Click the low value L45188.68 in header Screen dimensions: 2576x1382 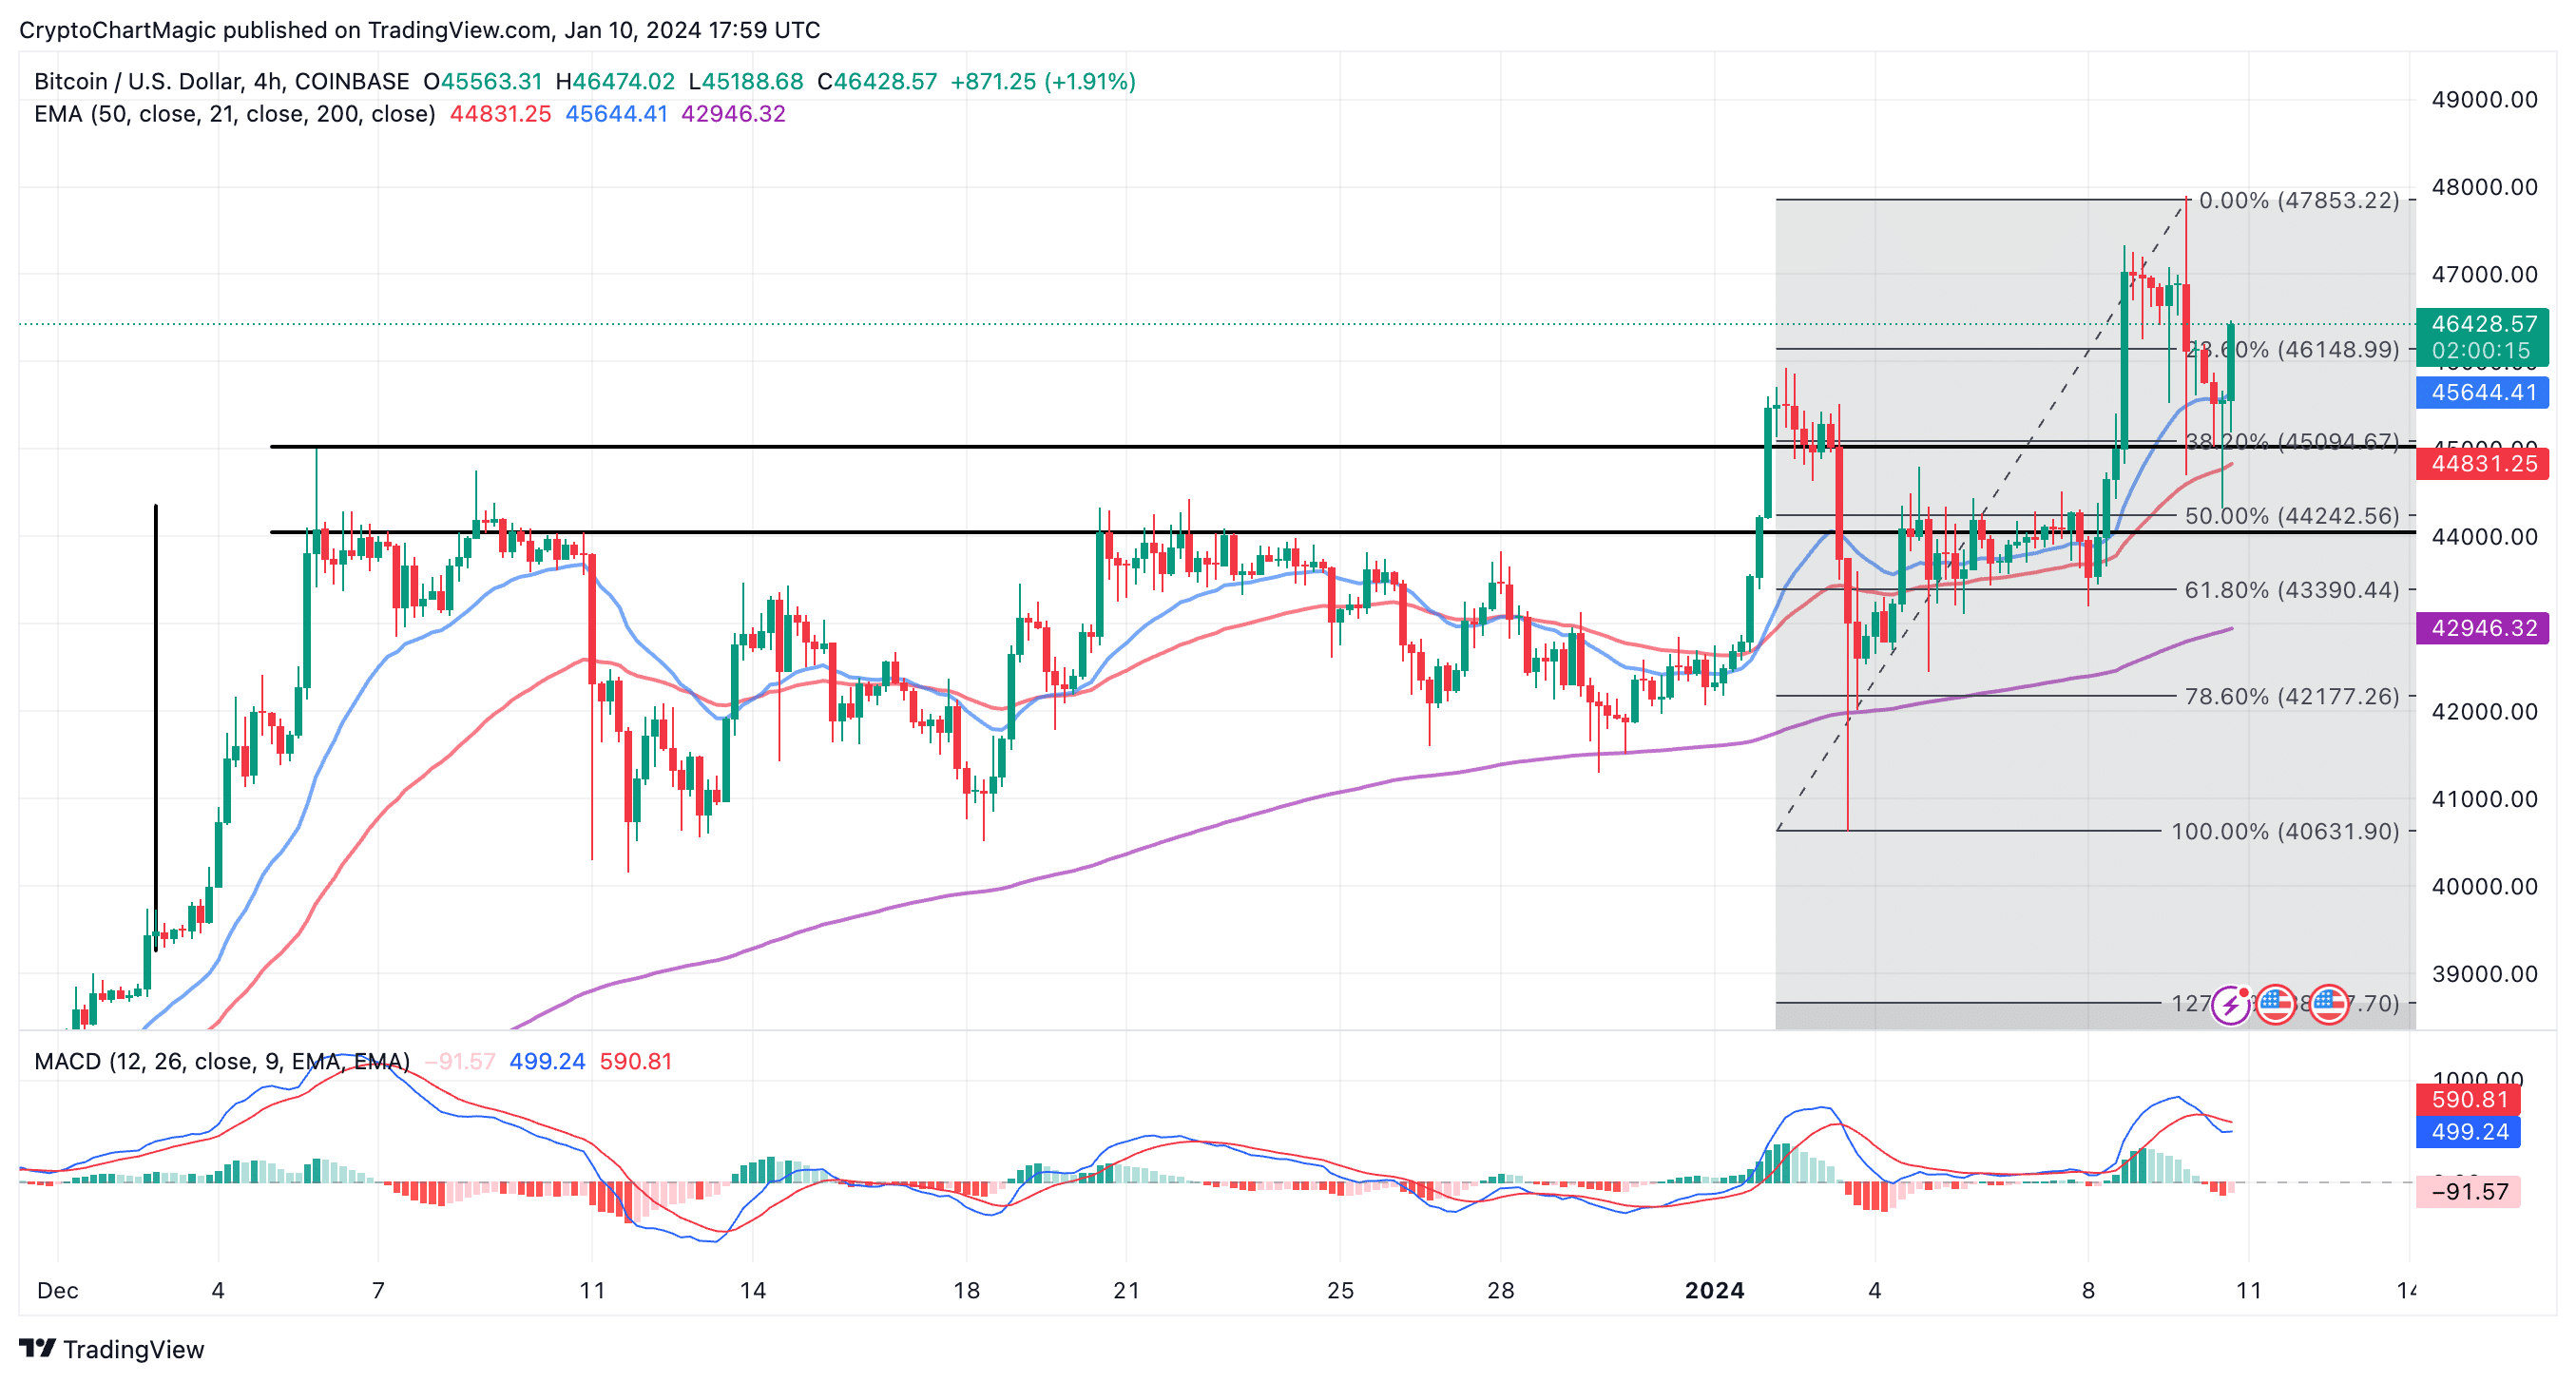click(746, 81)
